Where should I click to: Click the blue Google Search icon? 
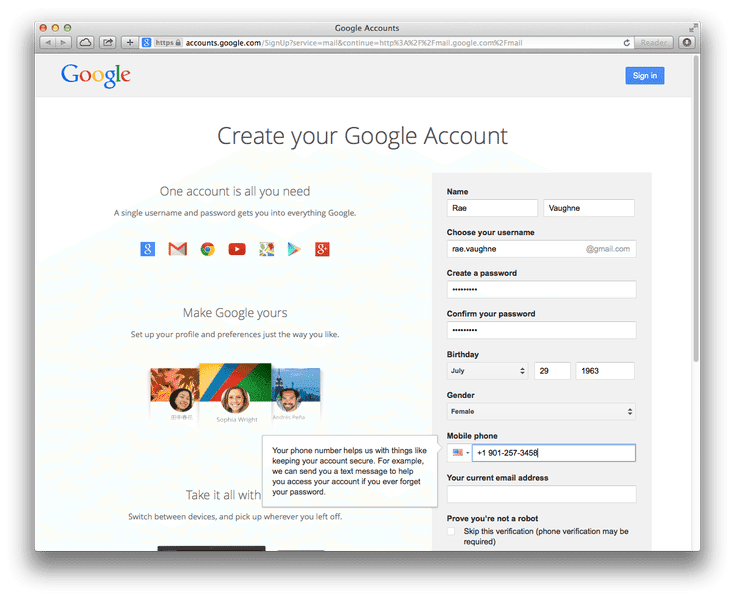(x=148, y=249)
